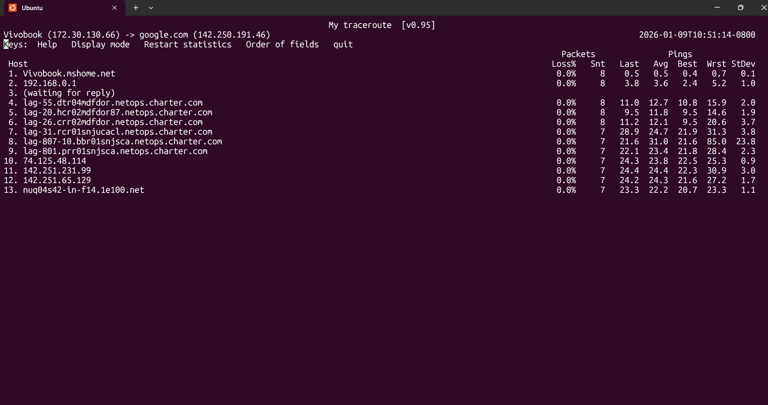
Task: Click hop 12 host 142.251.65.129
Action: pyautogui.click(x=57, y=180)
